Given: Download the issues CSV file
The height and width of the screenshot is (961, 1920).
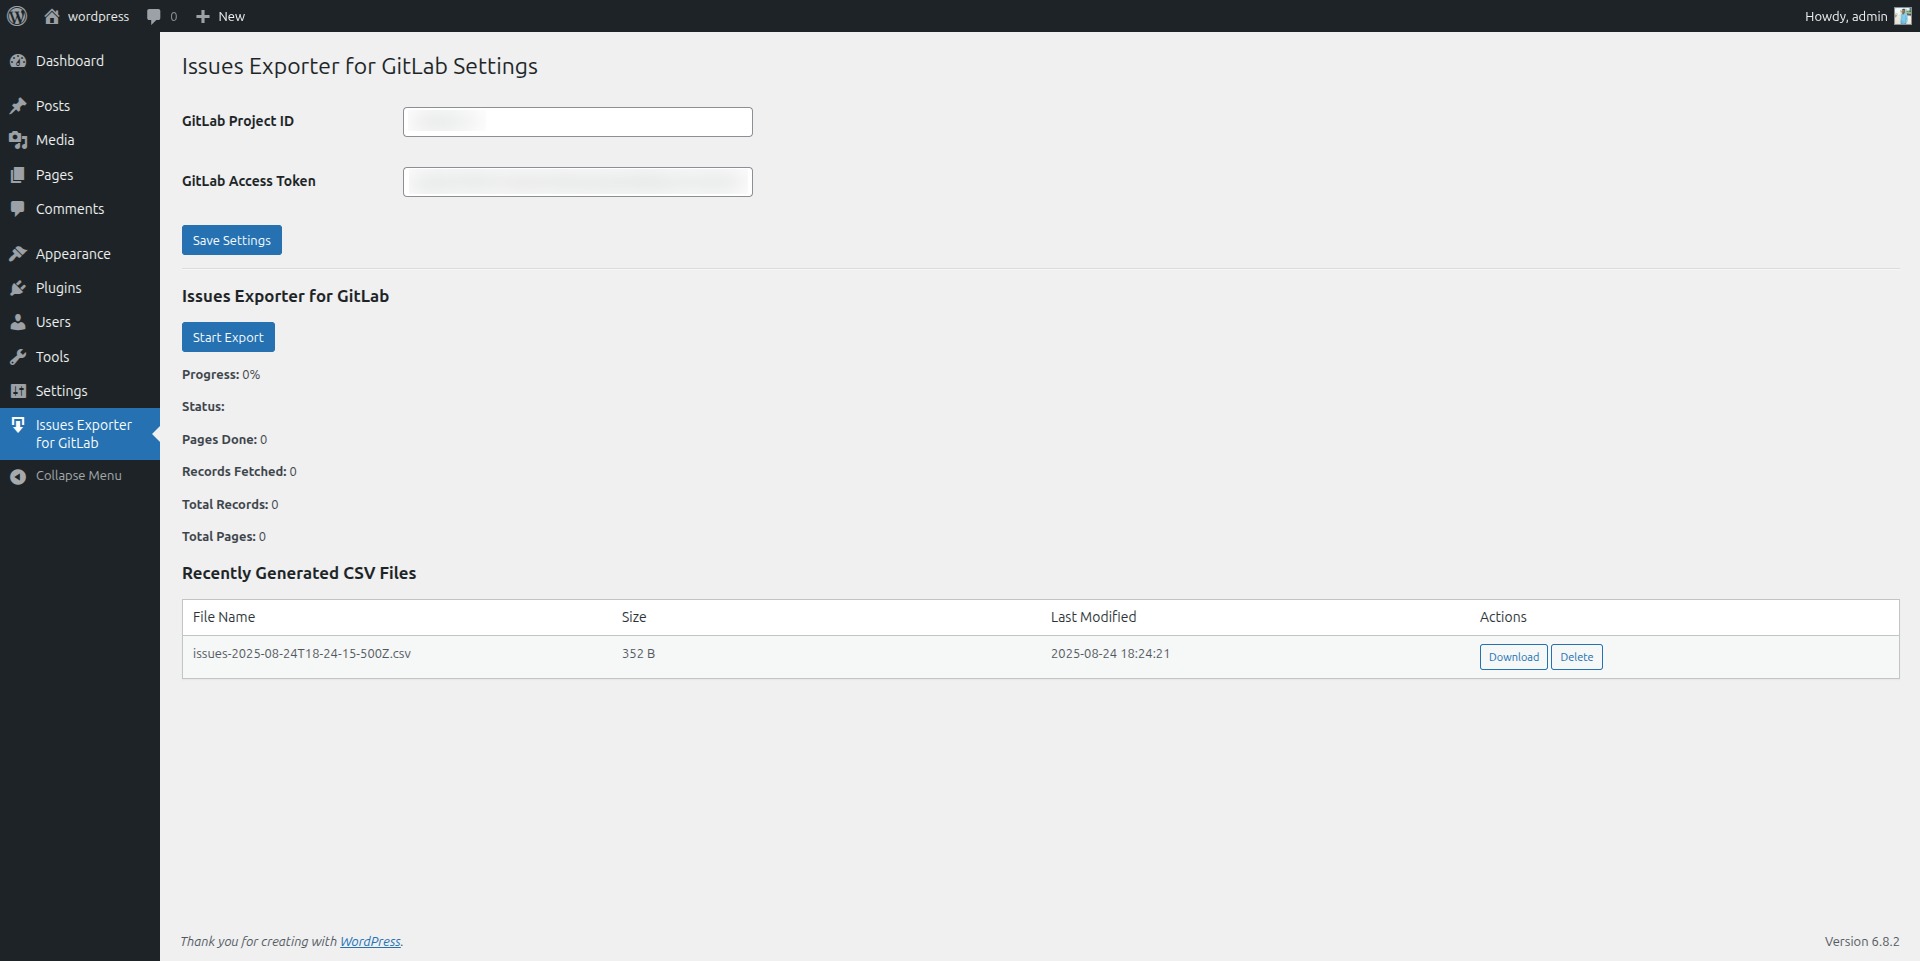Looking at the screenshot, I should pyautogui.click(x=1513, y=657).
